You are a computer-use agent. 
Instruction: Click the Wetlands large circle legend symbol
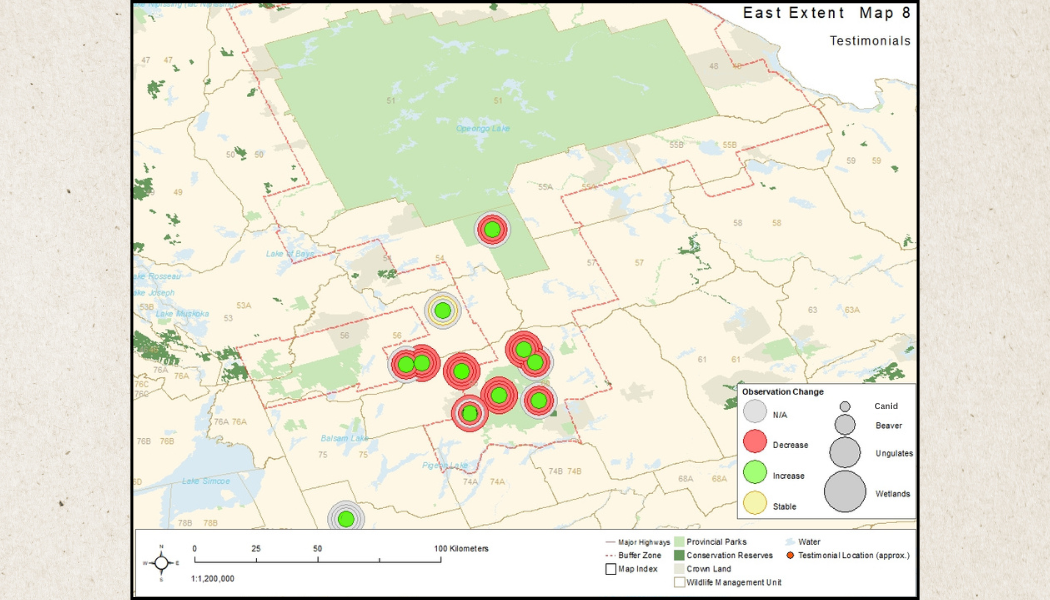coord(845,491)
